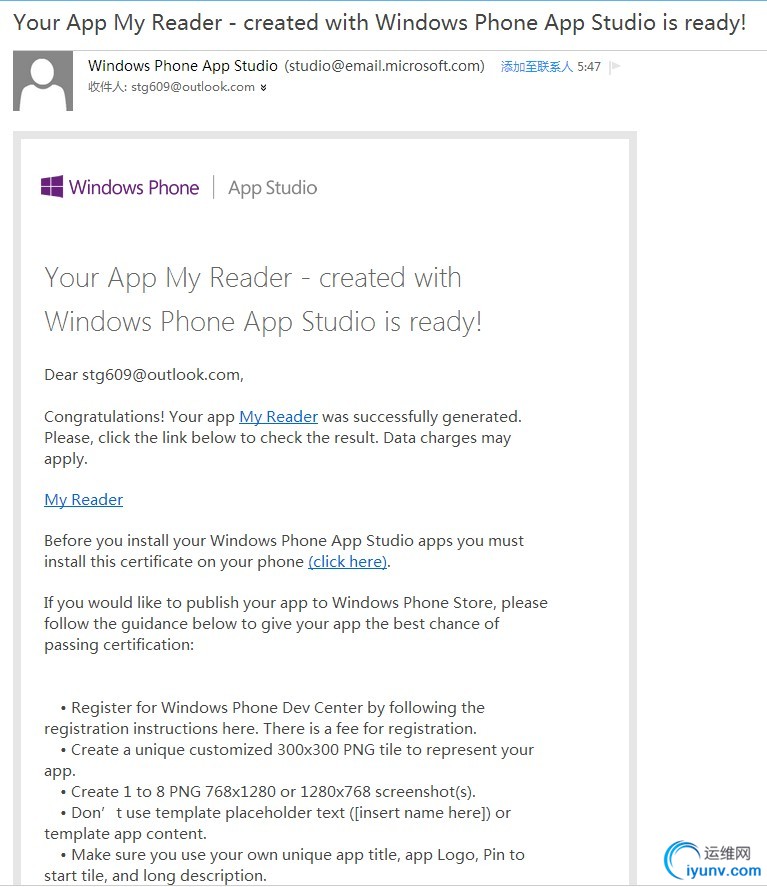Click the flag icon next to 5:47
The height and width of the screenshot is (887, 767).
[x=615, y=67]
